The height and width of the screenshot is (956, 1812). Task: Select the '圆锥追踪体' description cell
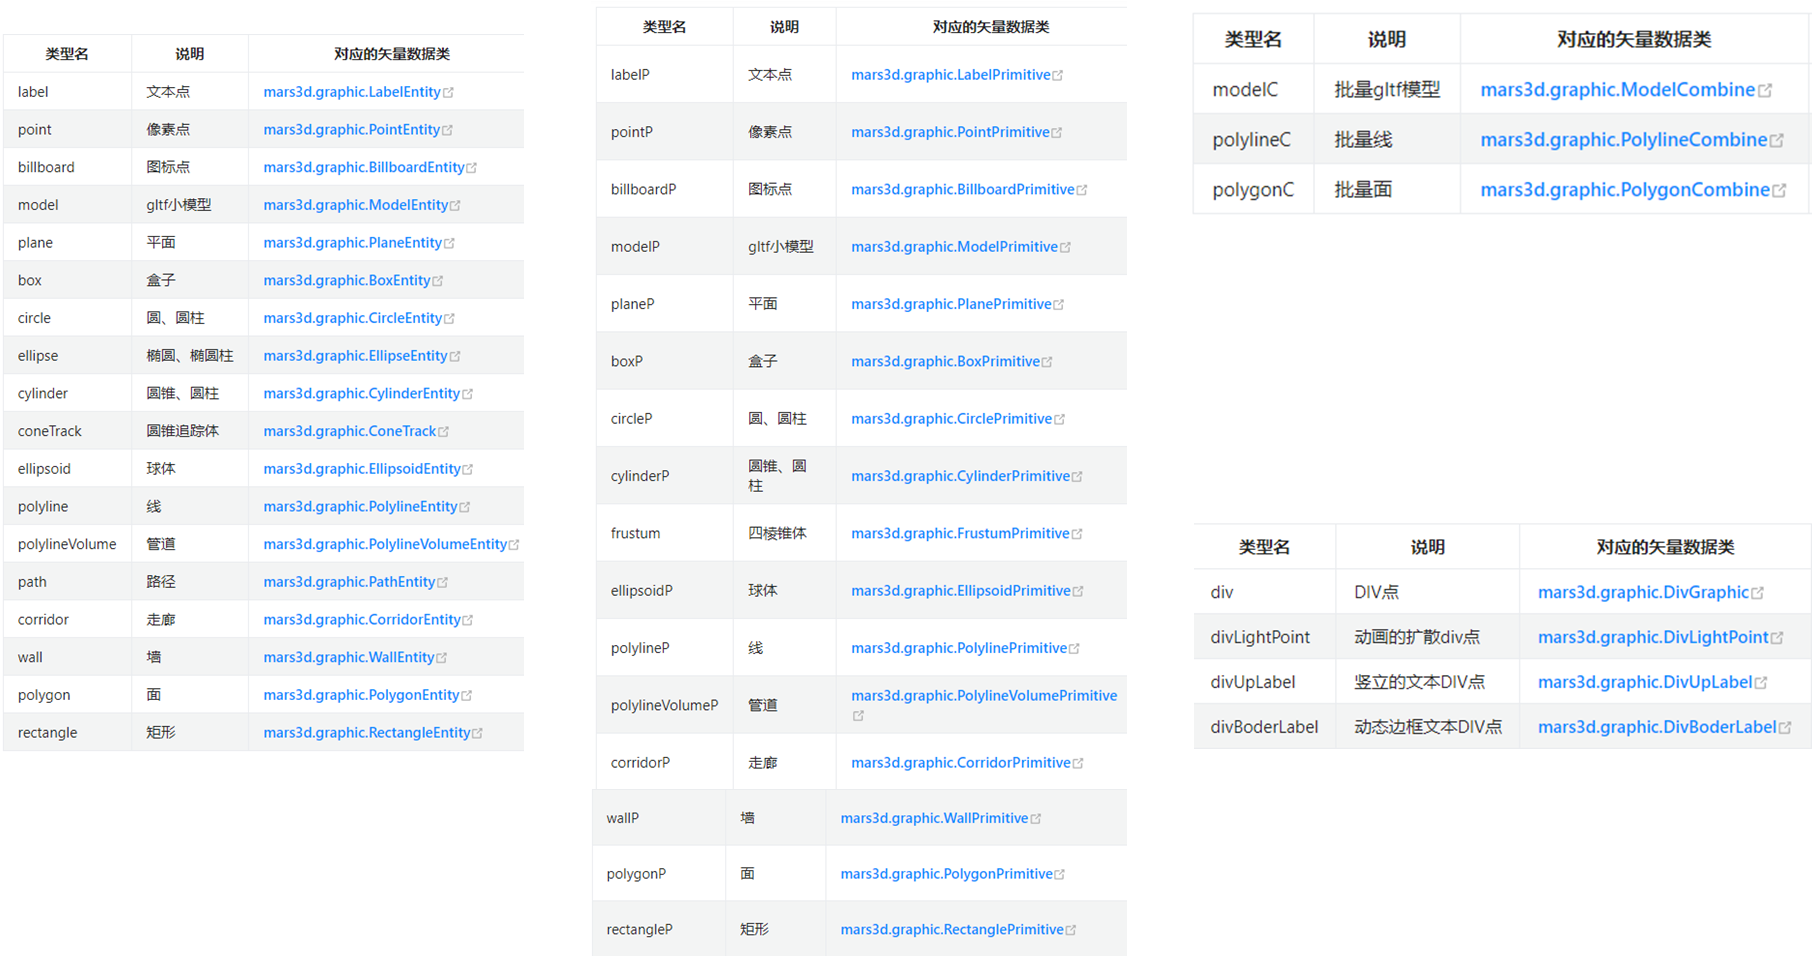190,431
